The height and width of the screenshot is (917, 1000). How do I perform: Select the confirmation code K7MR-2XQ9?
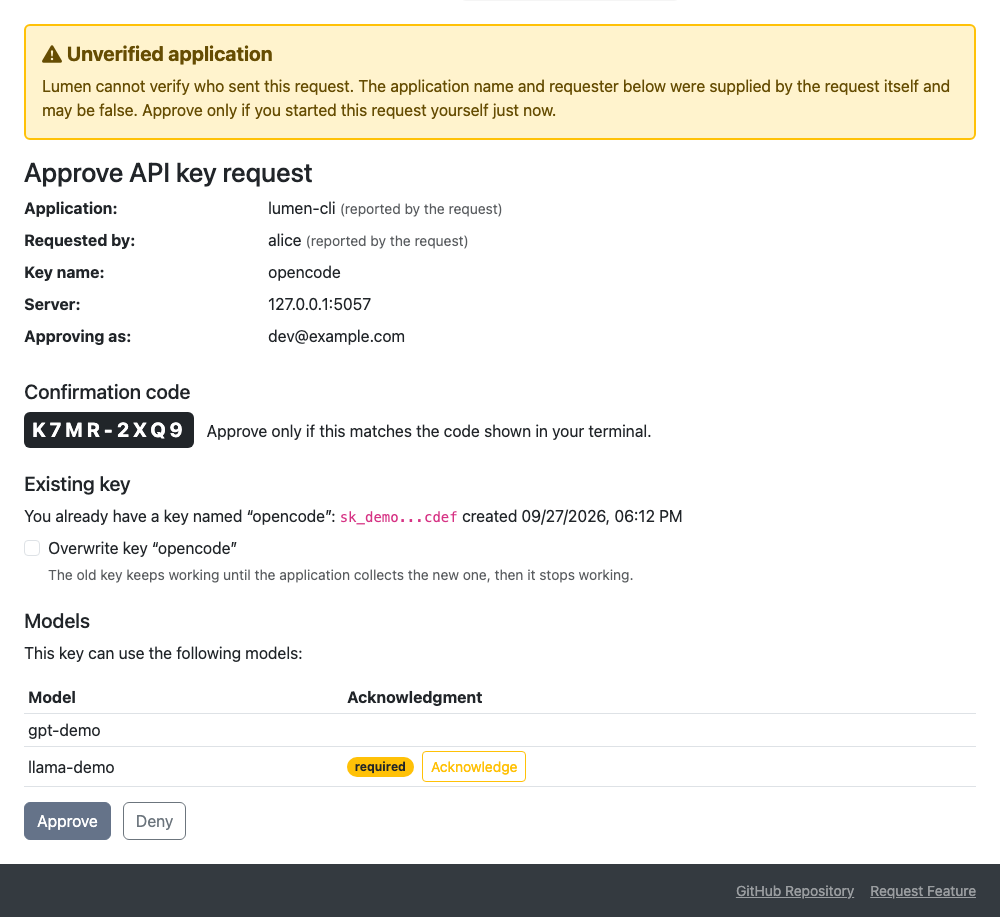click(x=109, y=430)
